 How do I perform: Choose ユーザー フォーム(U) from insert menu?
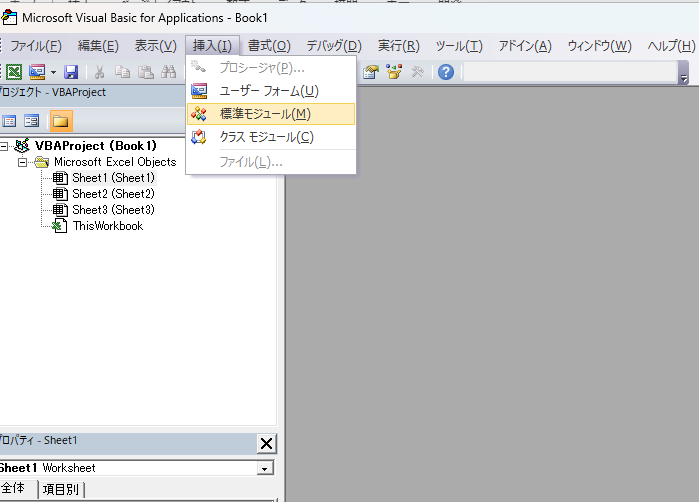[x=271, y=91]
